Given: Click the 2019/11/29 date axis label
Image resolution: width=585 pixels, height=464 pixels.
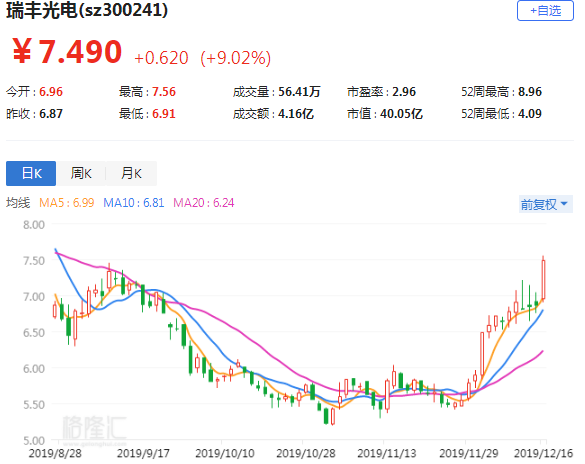Looking at the screenshot, I should tap(469, 454).
